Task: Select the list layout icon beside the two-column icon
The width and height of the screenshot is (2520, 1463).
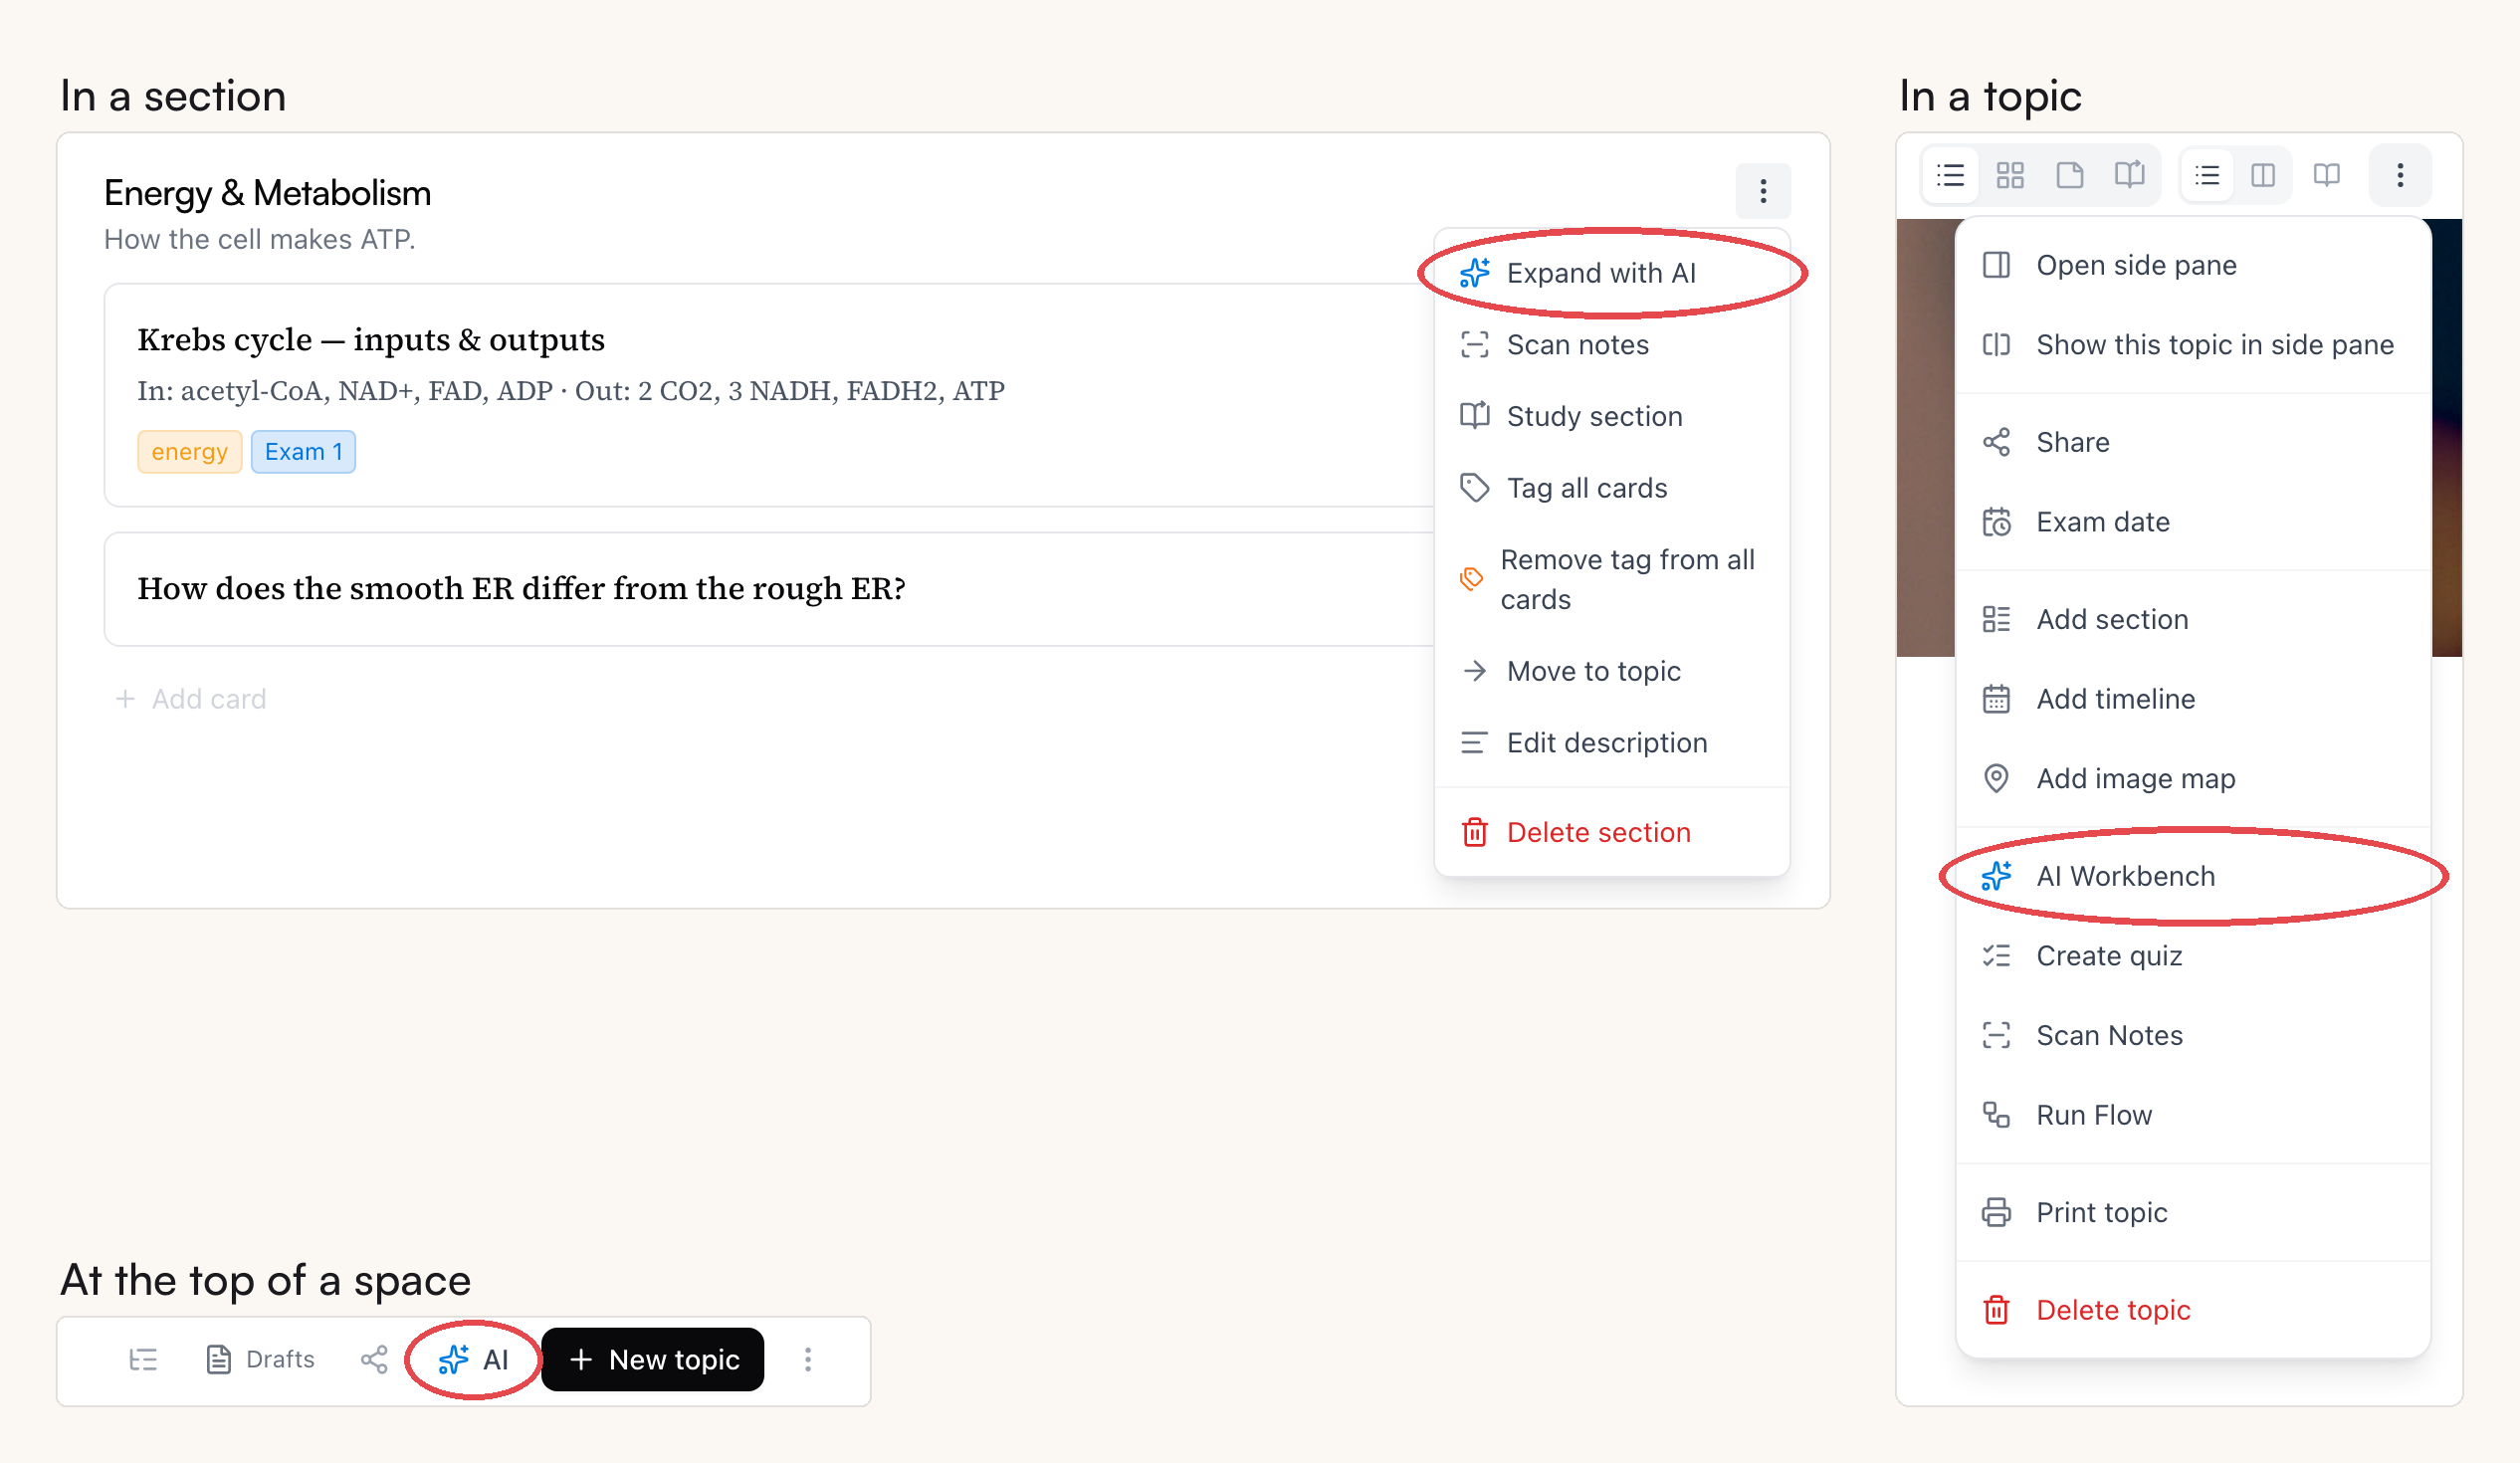Action: [x=2207, y=175]
